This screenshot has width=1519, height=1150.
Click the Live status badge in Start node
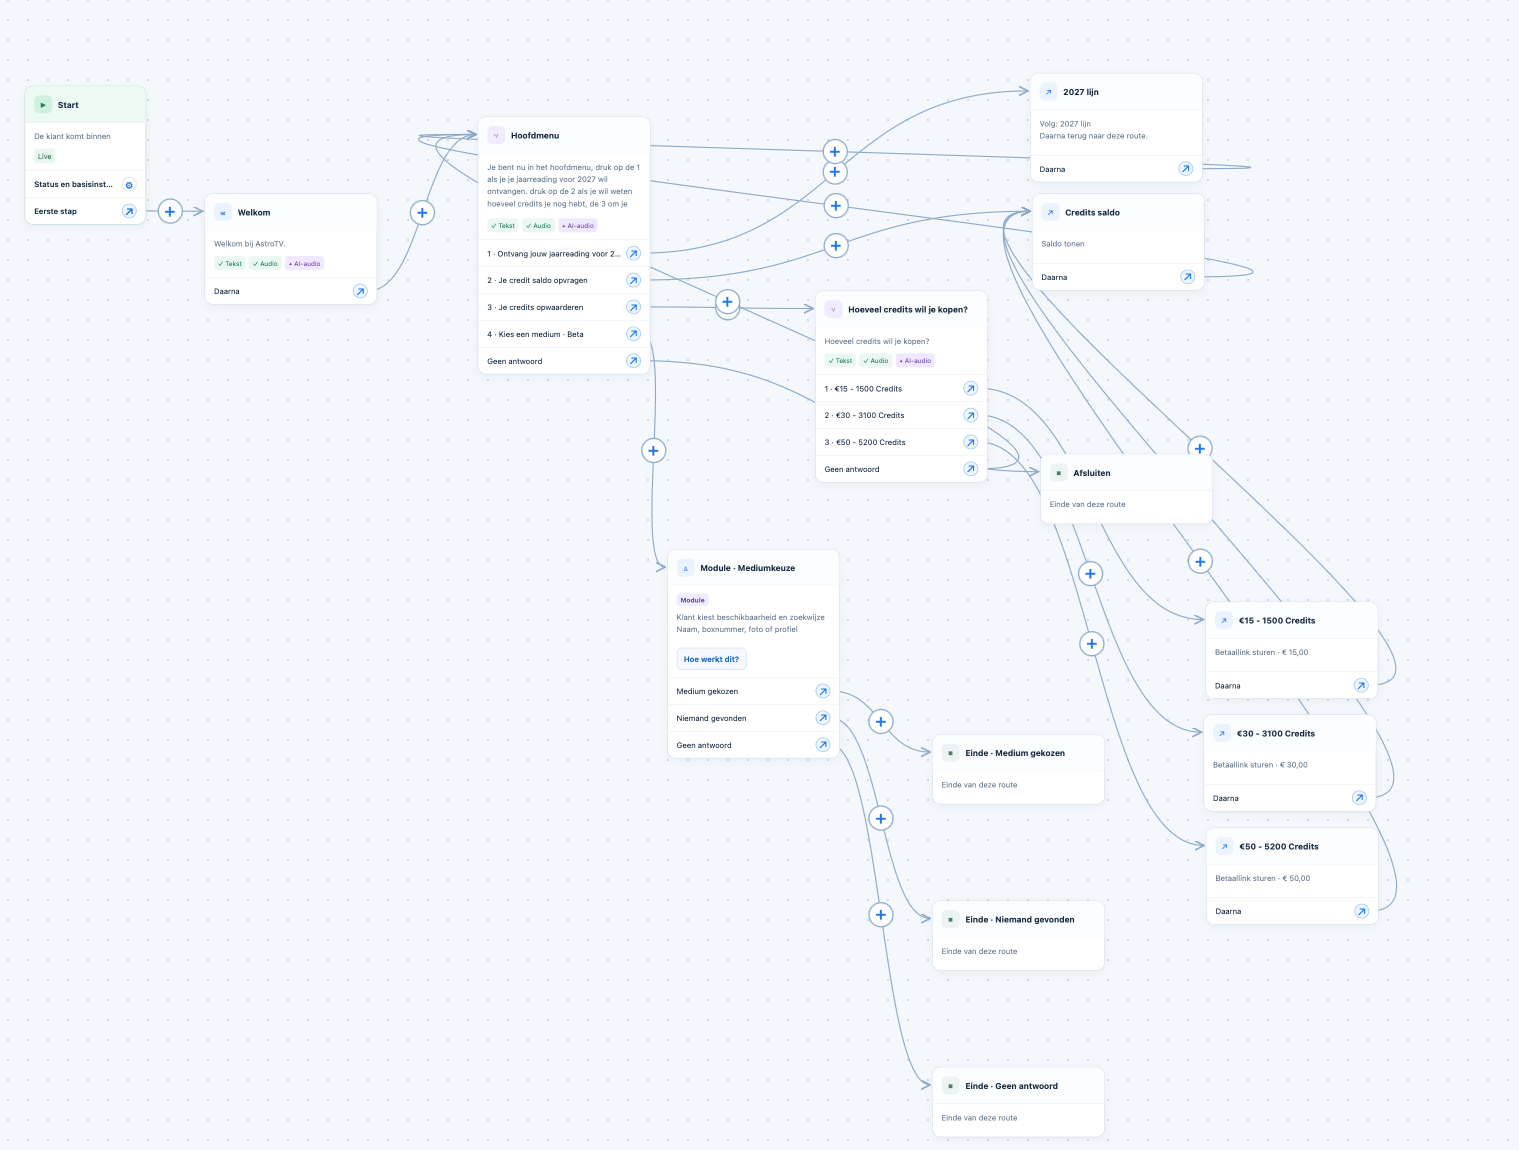(x=45, y=157)
